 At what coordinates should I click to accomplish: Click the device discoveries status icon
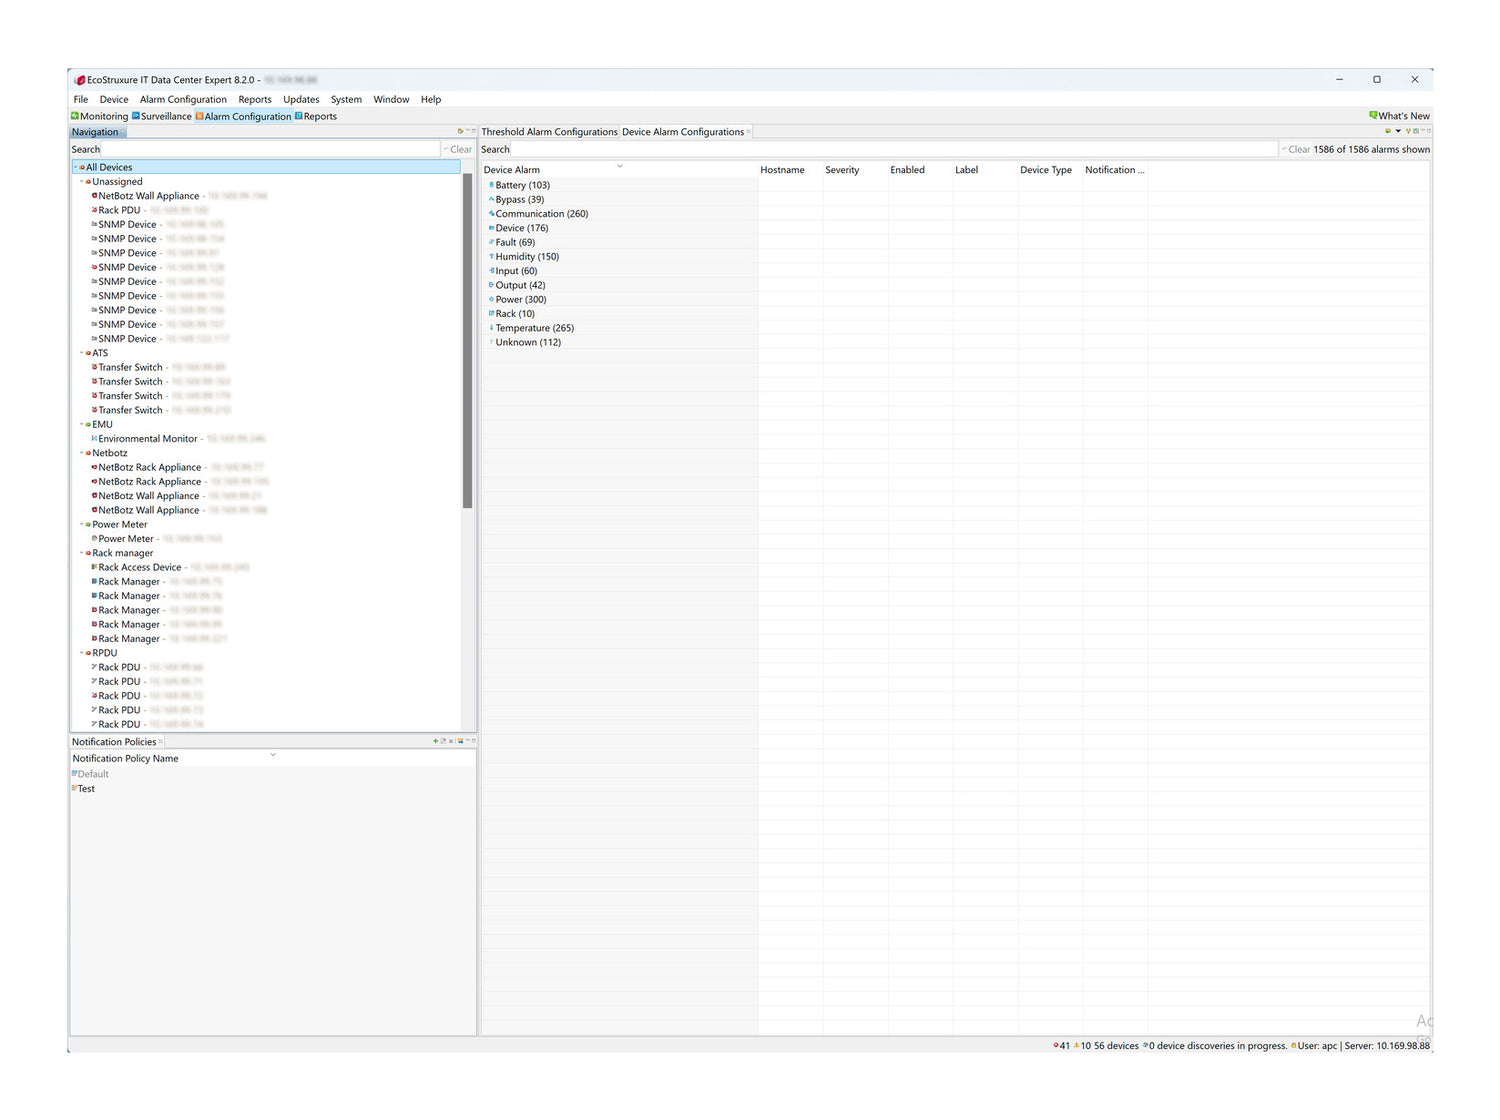pyautogui.click(x=1145, y=1046)
